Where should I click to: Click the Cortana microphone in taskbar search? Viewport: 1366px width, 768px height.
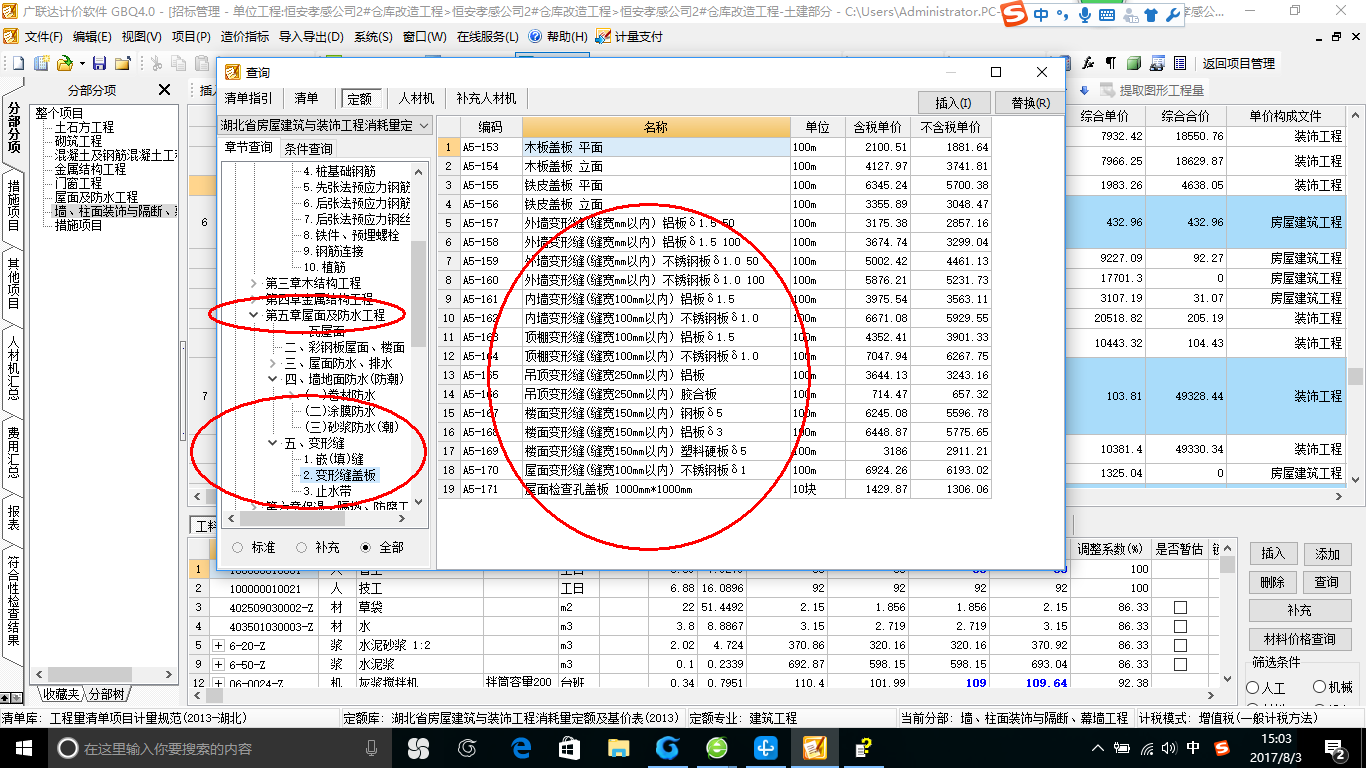372,748
